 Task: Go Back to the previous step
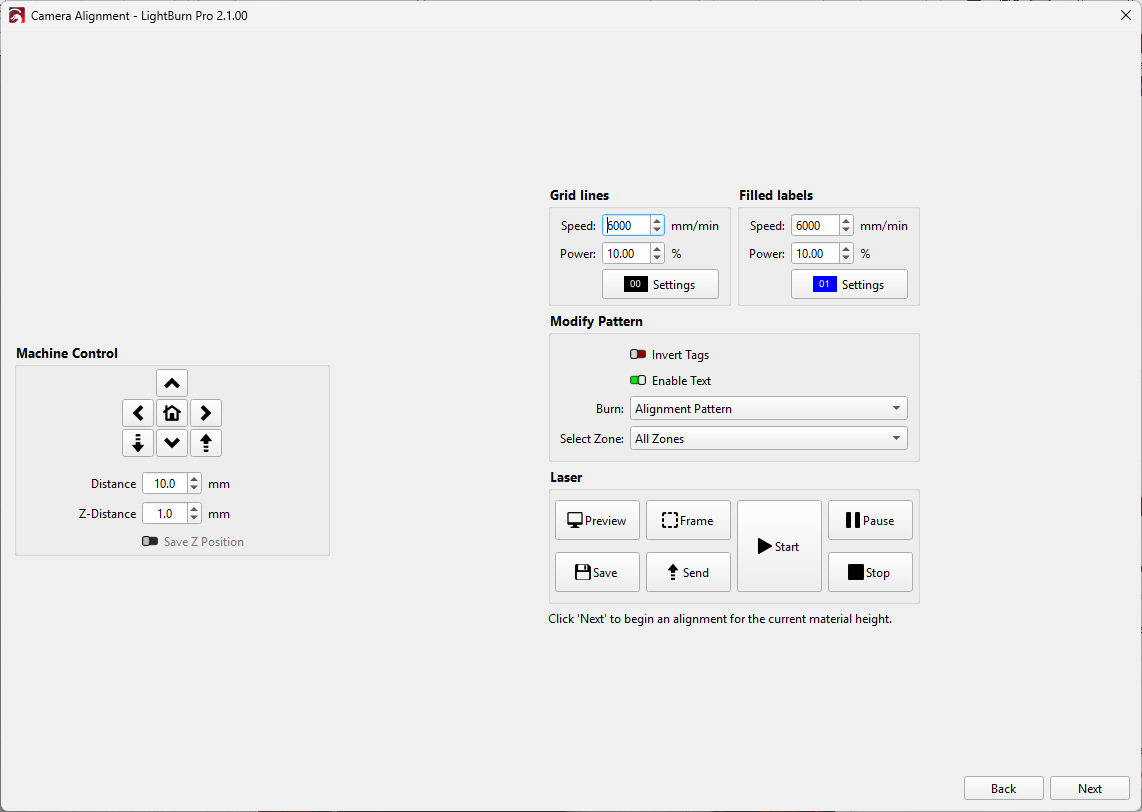pyautogui.click(x=1003, y=789)
